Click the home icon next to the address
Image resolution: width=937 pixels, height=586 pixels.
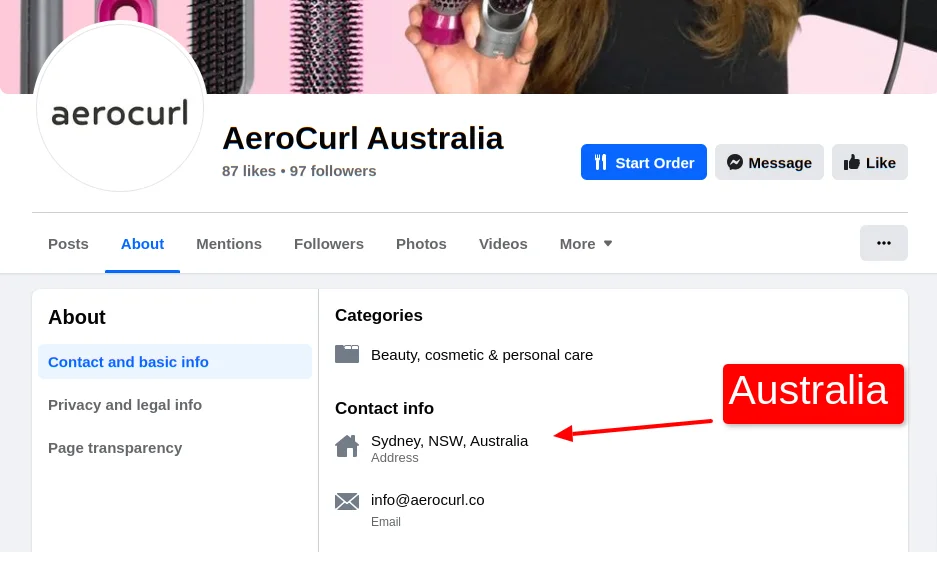pyautogui.click(x=347, y=446)
